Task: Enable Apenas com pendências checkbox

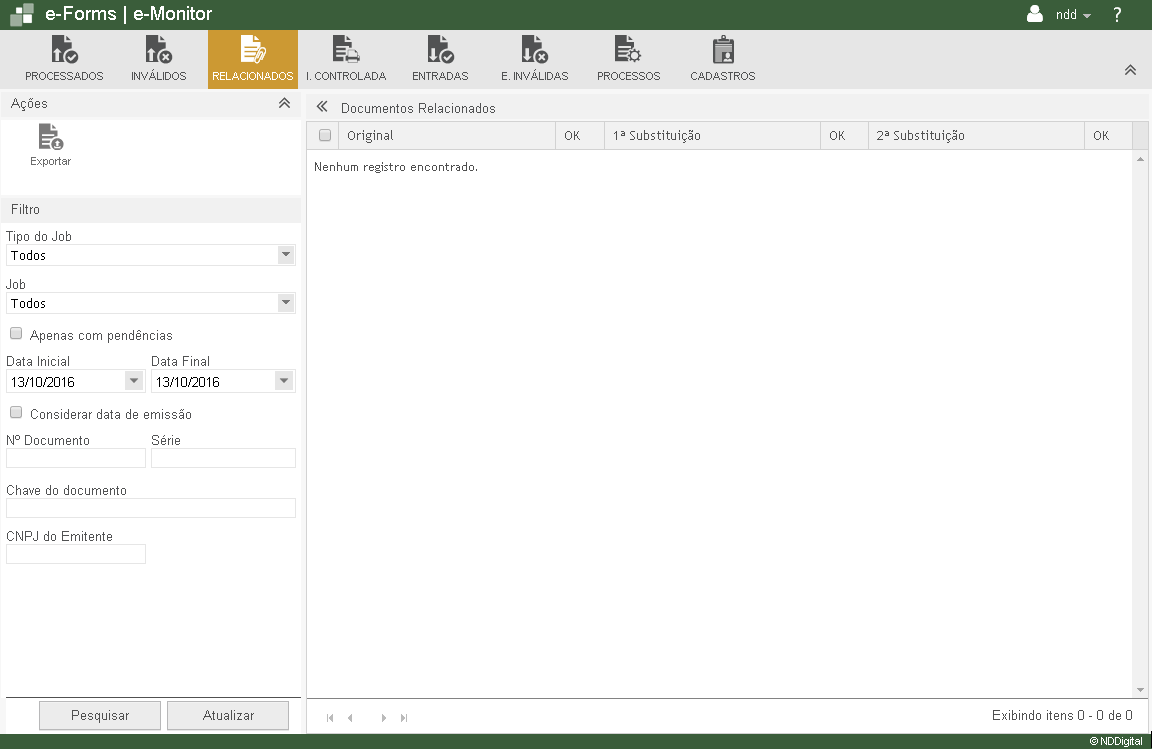Action: (16, 334)
